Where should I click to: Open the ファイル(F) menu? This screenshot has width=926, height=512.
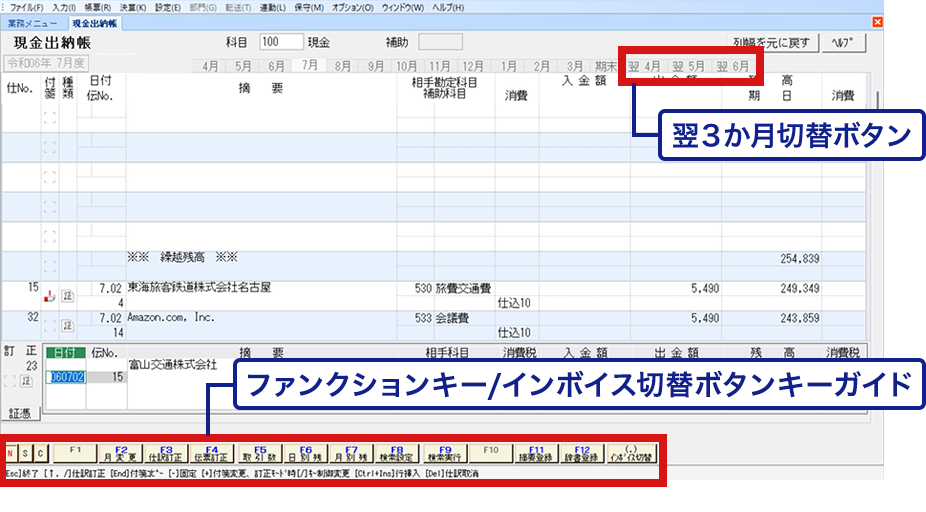(x=26, y=7)
